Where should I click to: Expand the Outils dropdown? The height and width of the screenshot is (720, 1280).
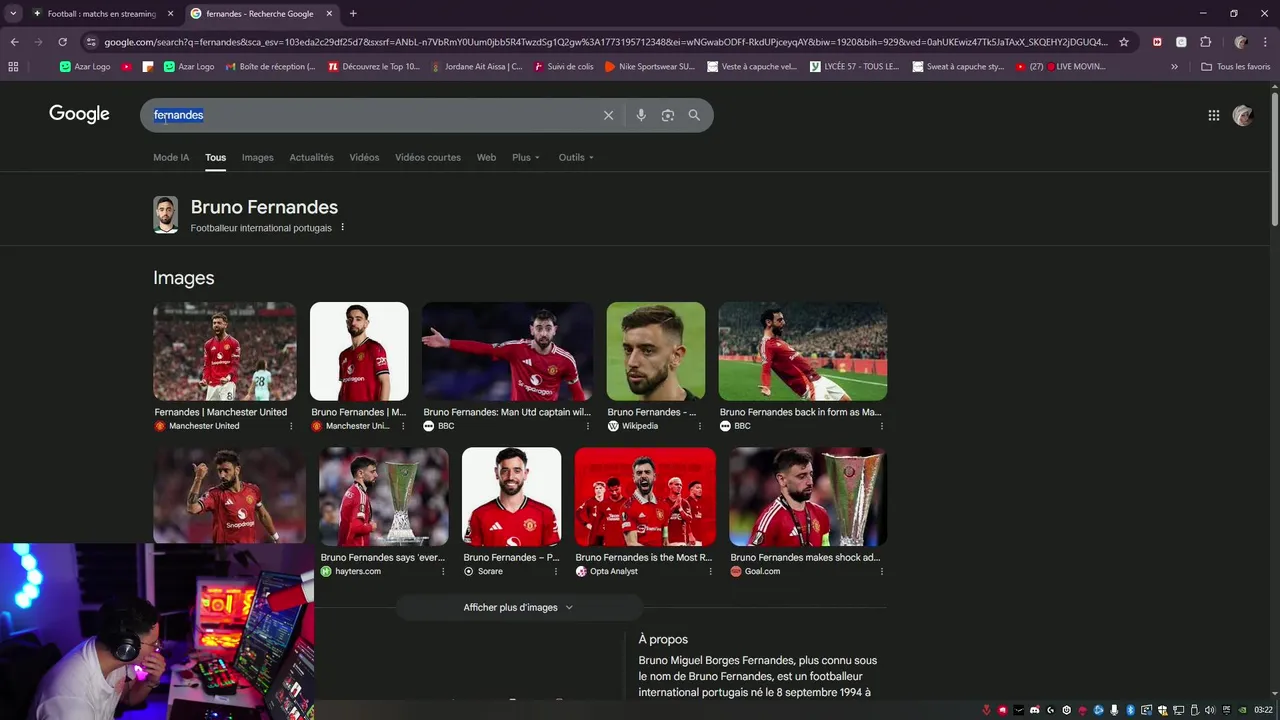(x=576, y=157)
